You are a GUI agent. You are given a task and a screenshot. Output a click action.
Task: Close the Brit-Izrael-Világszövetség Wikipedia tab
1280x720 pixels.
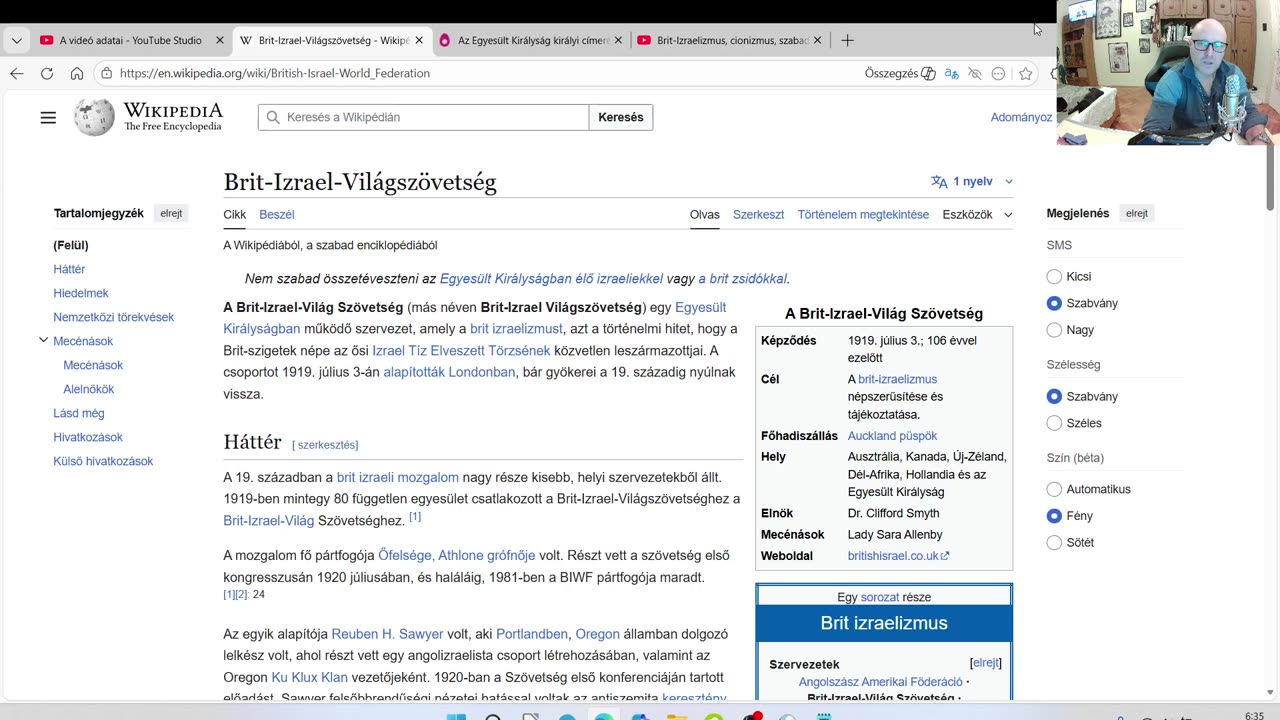point(419,40)
